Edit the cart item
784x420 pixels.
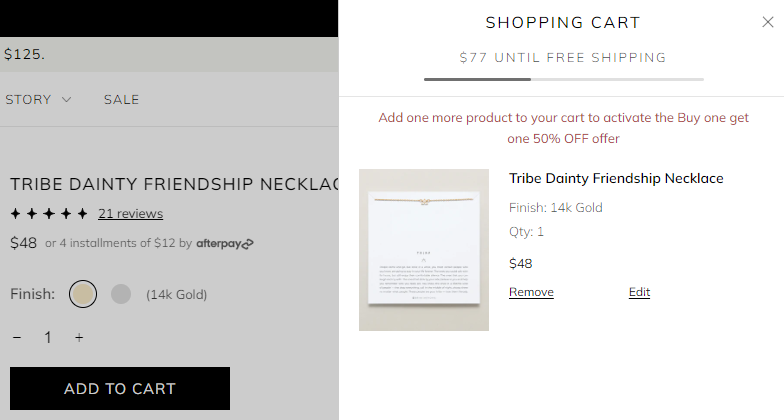click(x=639, y=292)
